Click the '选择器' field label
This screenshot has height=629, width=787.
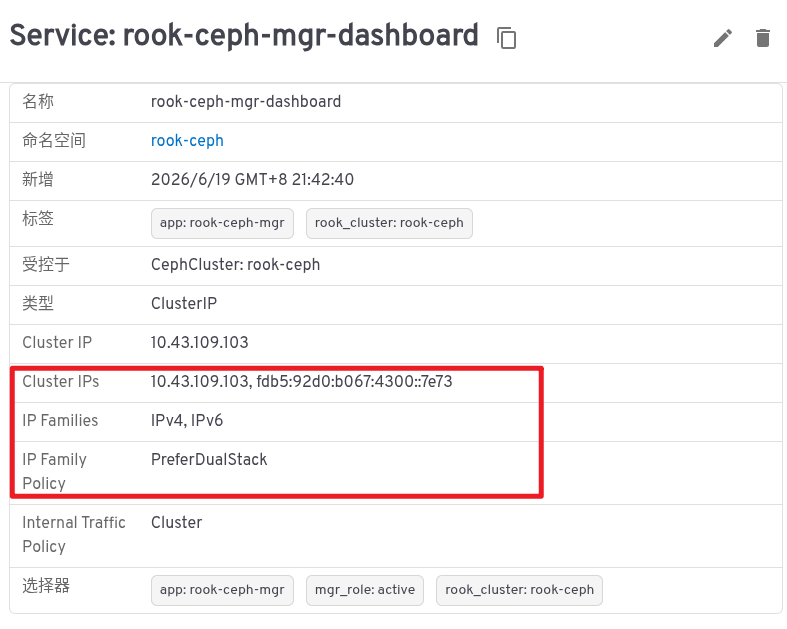click(x=46, y=585)
